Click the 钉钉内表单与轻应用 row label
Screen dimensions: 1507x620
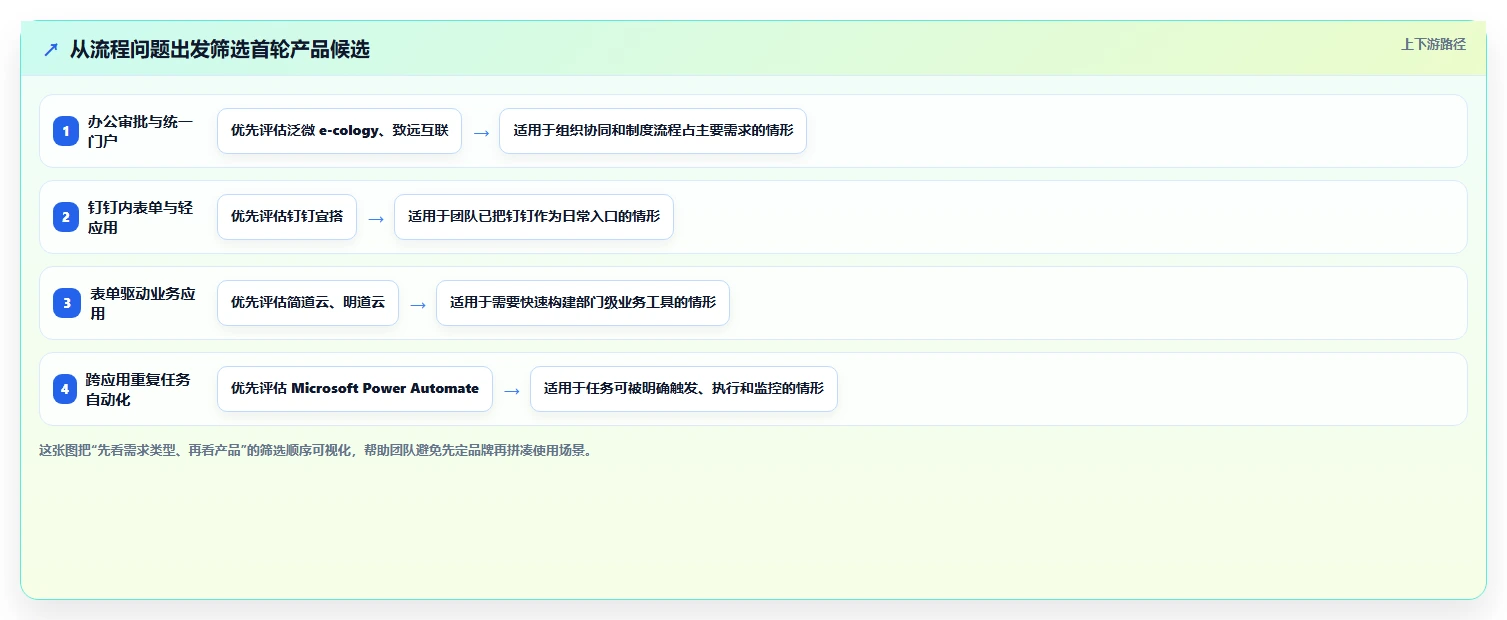click(141, 217)
